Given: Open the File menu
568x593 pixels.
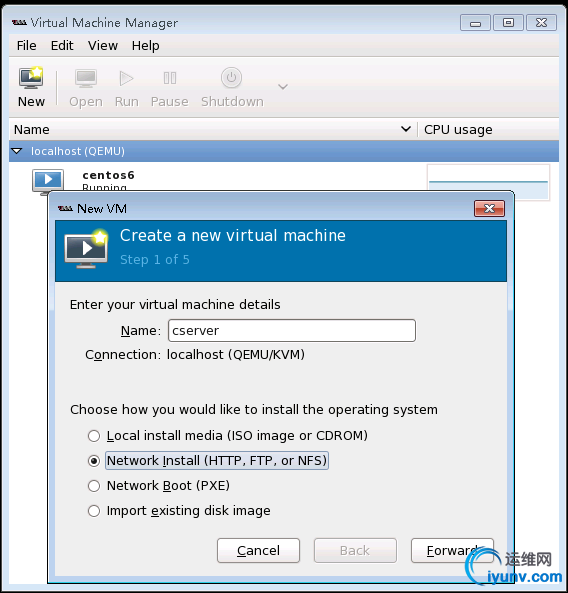Looking at the screenshot, I should point(26,46).
